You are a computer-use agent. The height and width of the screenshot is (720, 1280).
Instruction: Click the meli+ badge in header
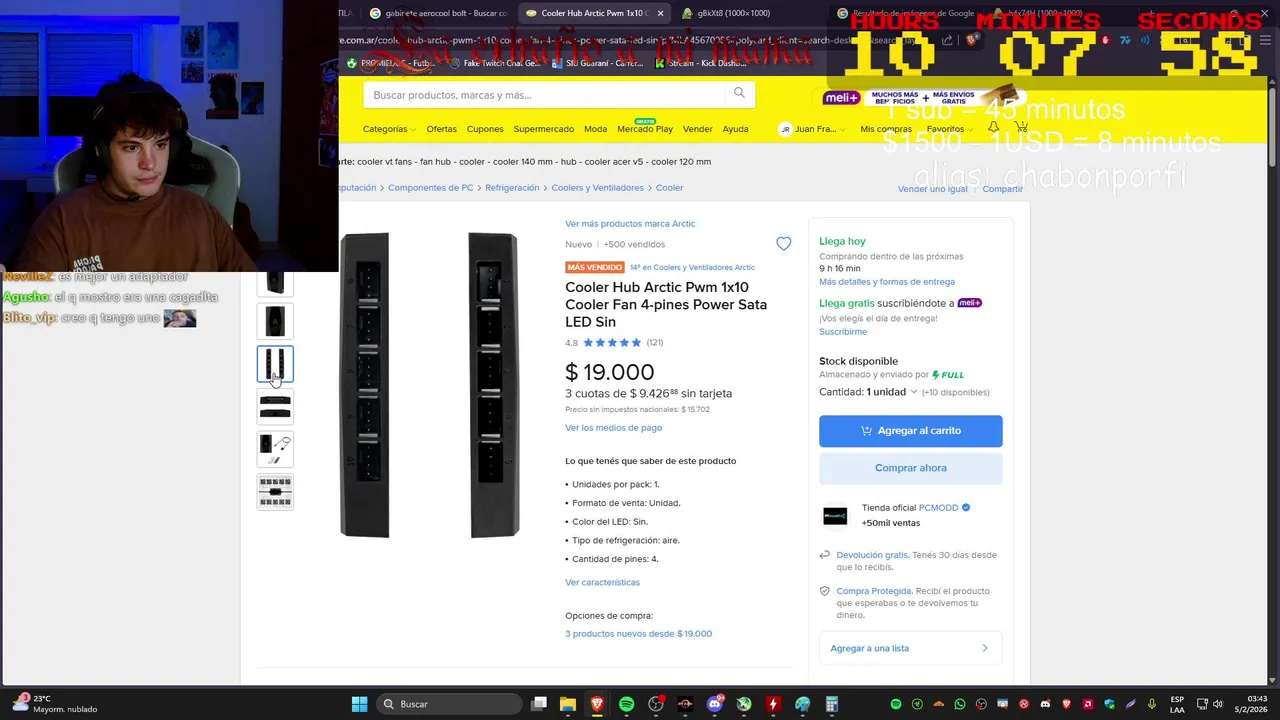tap(841, 98)
